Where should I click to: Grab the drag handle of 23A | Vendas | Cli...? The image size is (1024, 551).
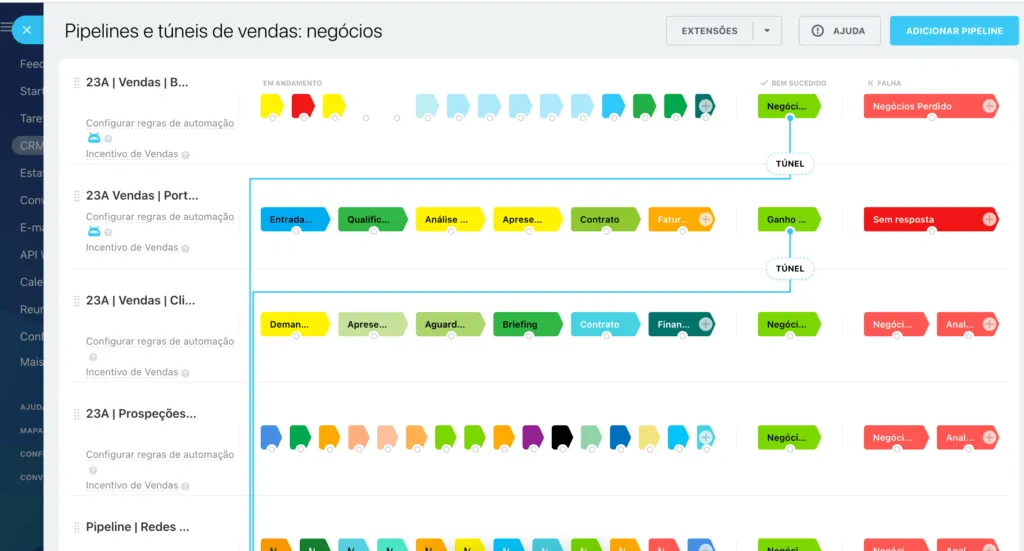[x=76, y=301]
